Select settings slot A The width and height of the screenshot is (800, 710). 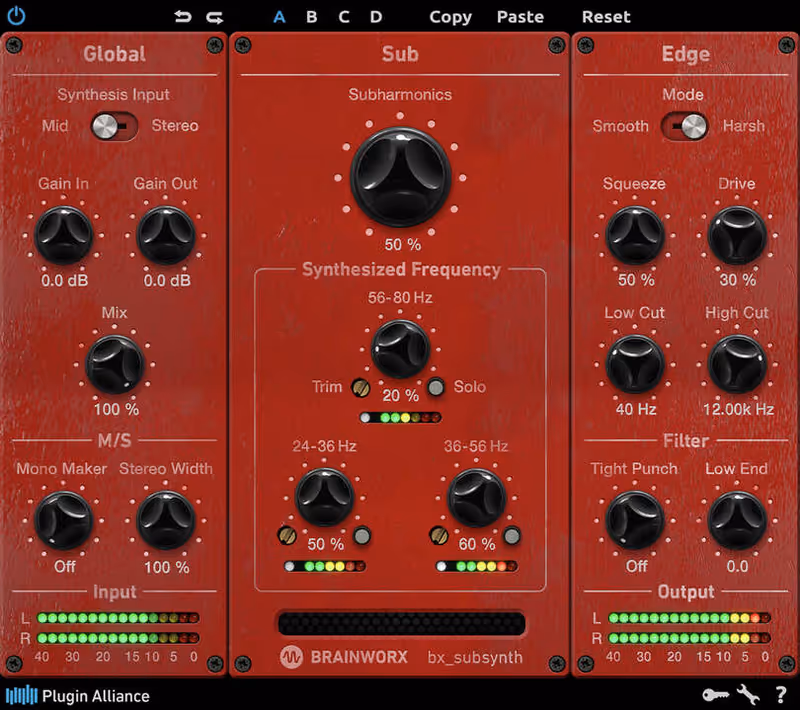279,17
